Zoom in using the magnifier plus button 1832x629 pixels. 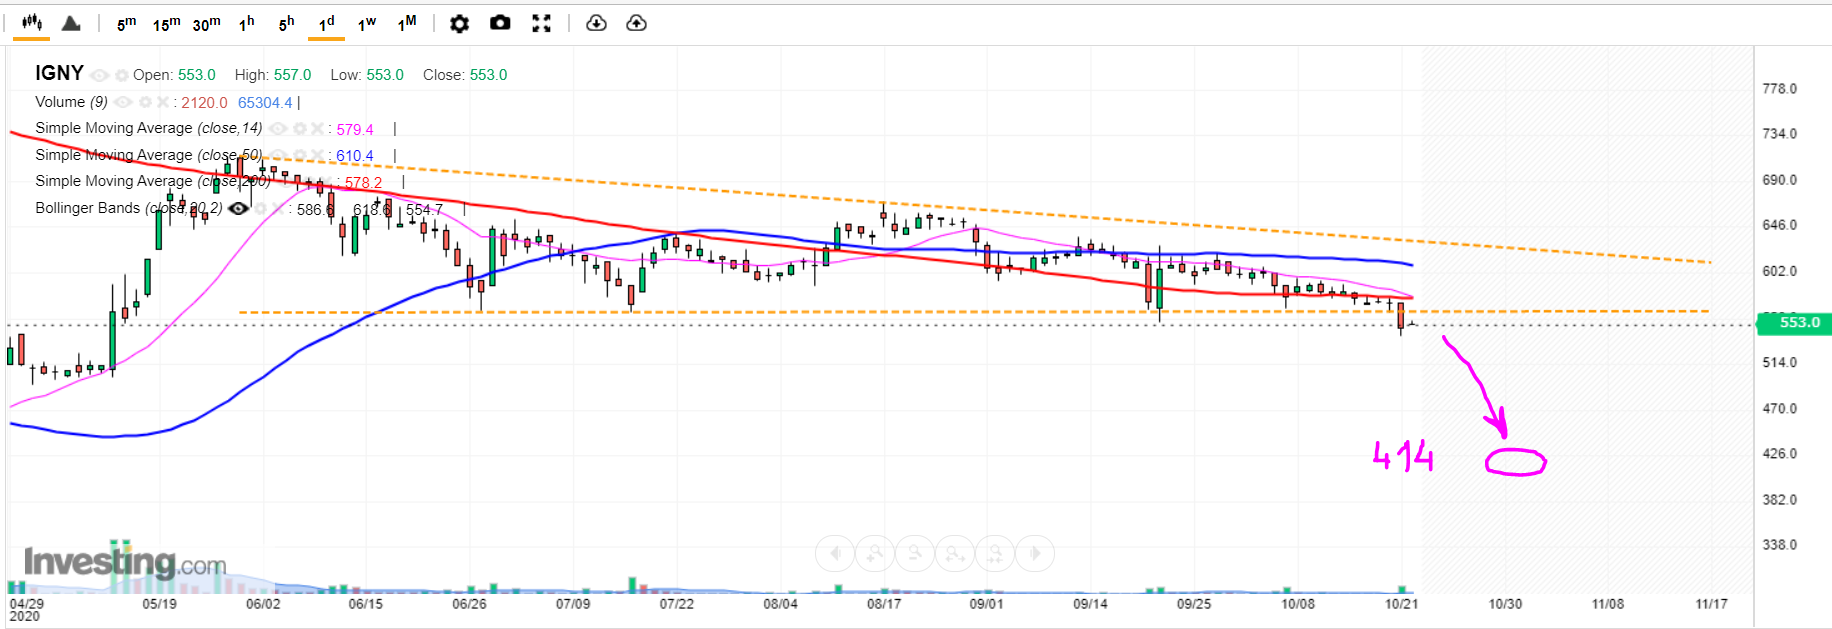(x=875, y=553)
